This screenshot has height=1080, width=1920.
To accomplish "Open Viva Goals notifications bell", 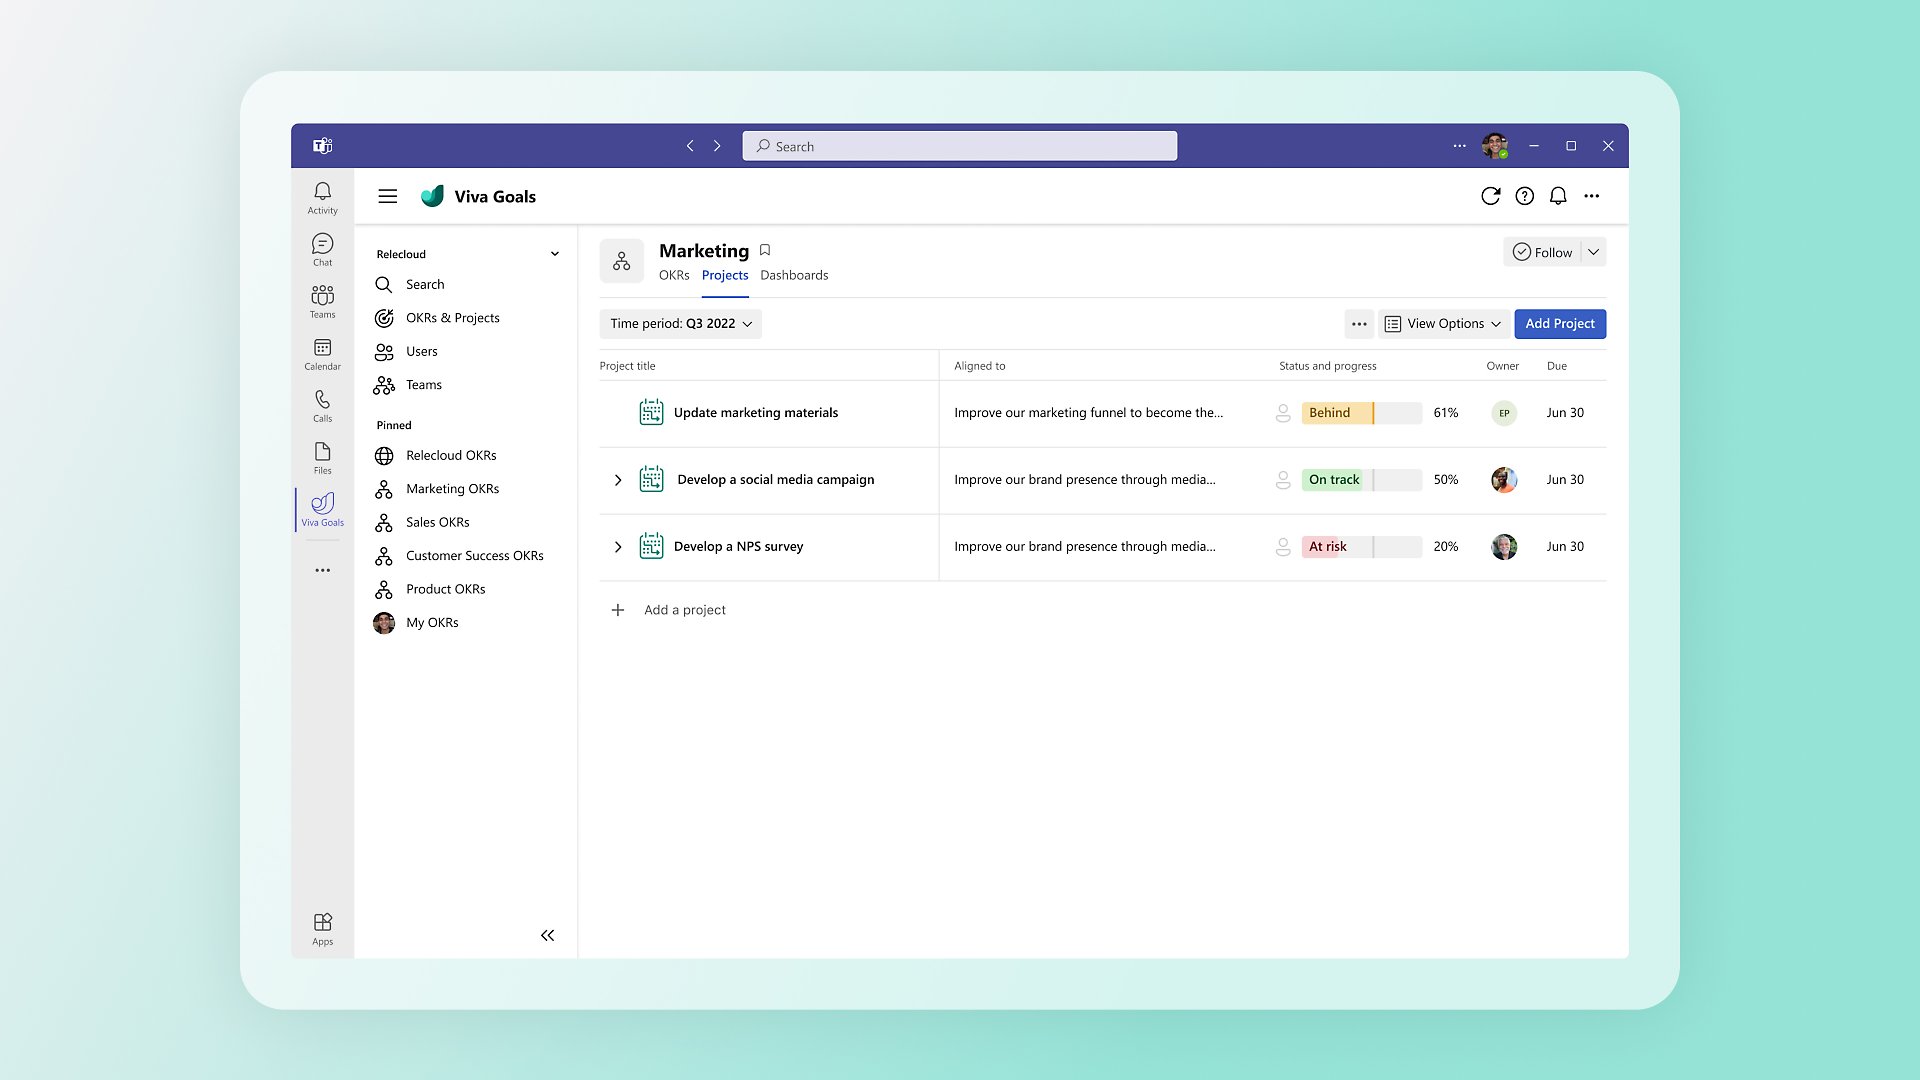I will (1558, 196).
